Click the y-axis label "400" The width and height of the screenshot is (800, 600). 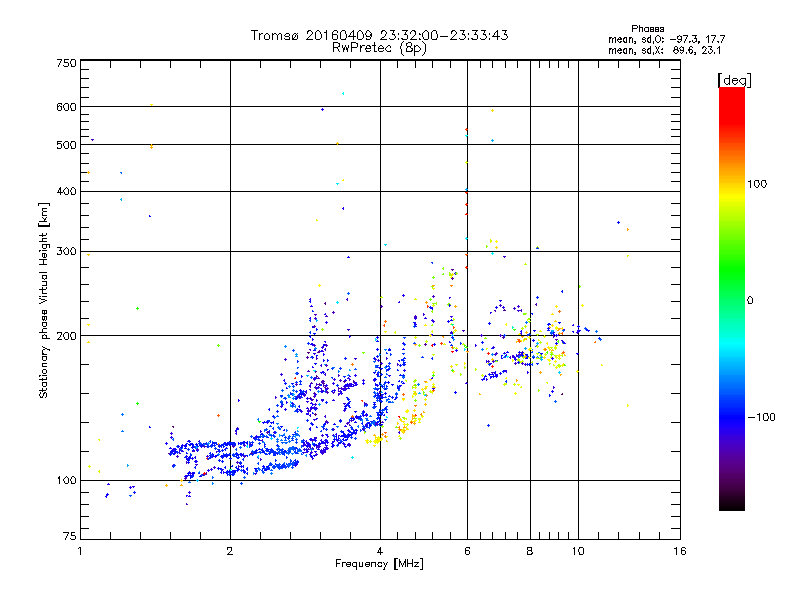coord(66,191)
